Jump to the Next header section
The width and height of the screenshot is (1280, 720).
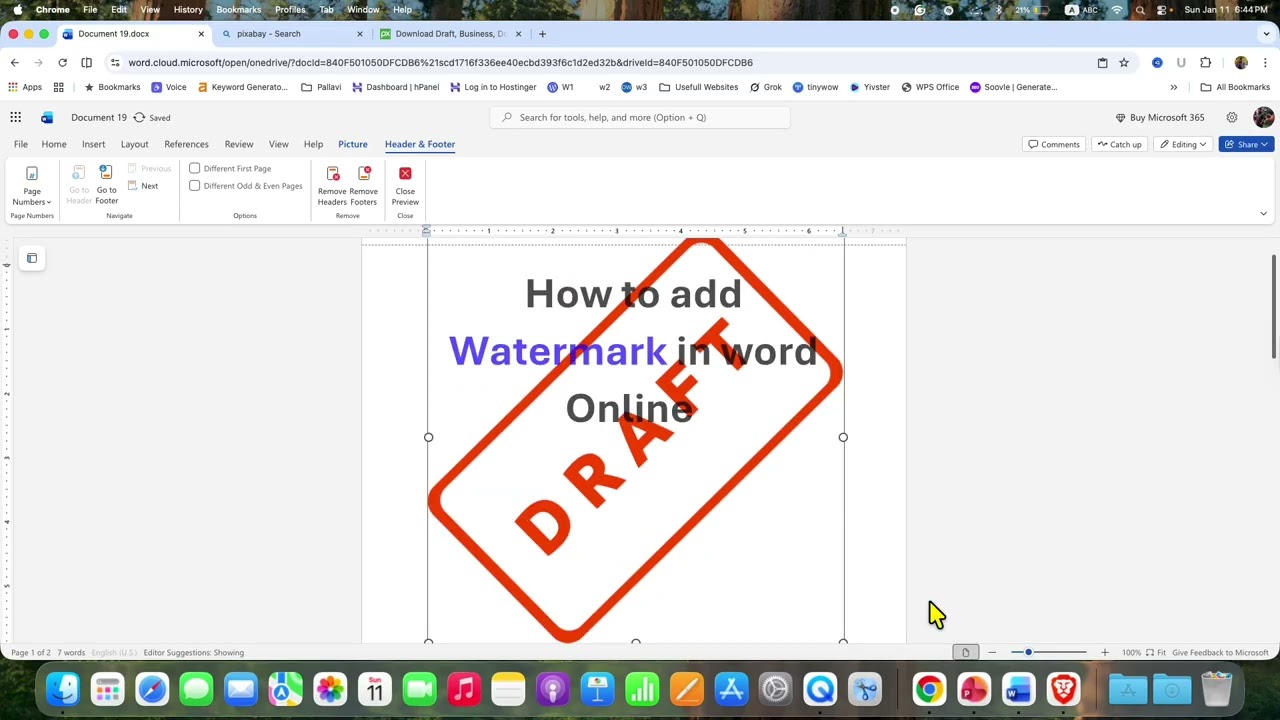point(142,186)
